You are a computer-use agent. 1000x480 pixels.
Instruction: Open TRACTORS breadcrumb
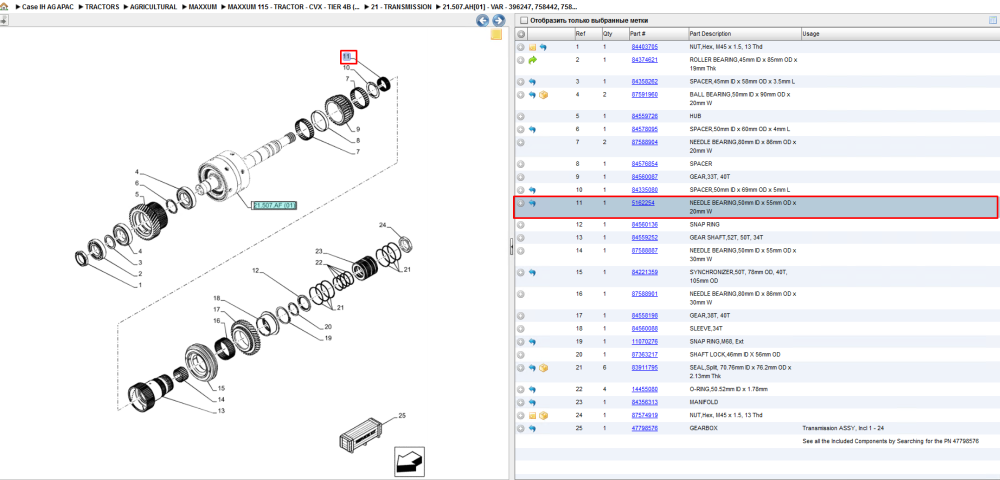pyautogui.click(x=100, y=6)
